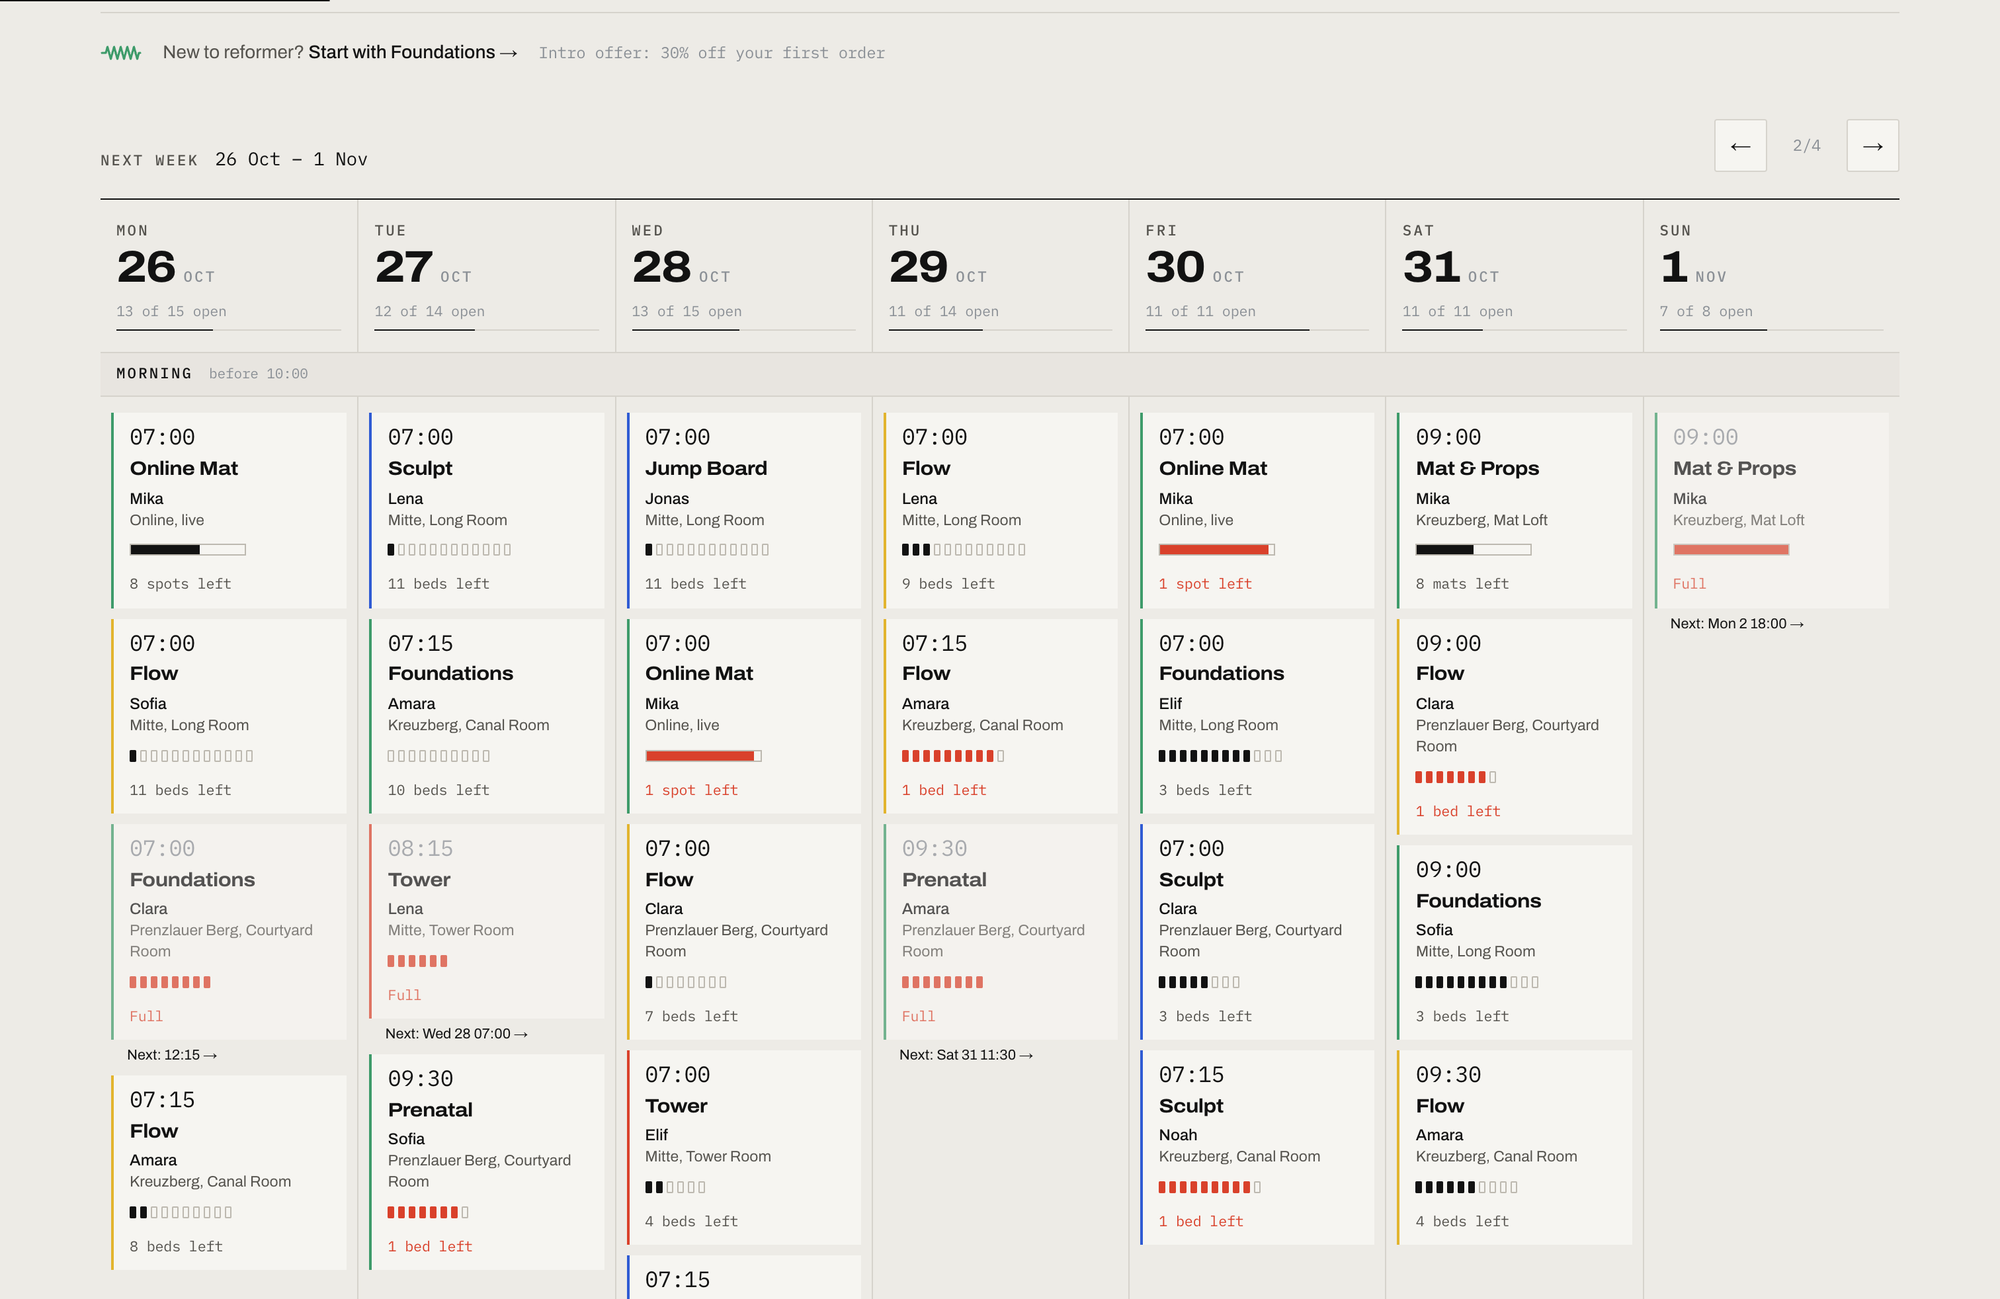Open Friday 07:00 Online Mat class

[1258, 510]
